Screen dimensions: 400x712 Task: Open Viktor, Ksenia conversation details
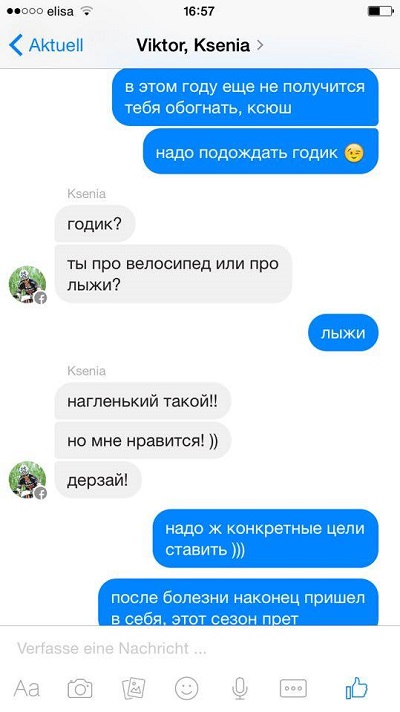(x=193, y=45)
